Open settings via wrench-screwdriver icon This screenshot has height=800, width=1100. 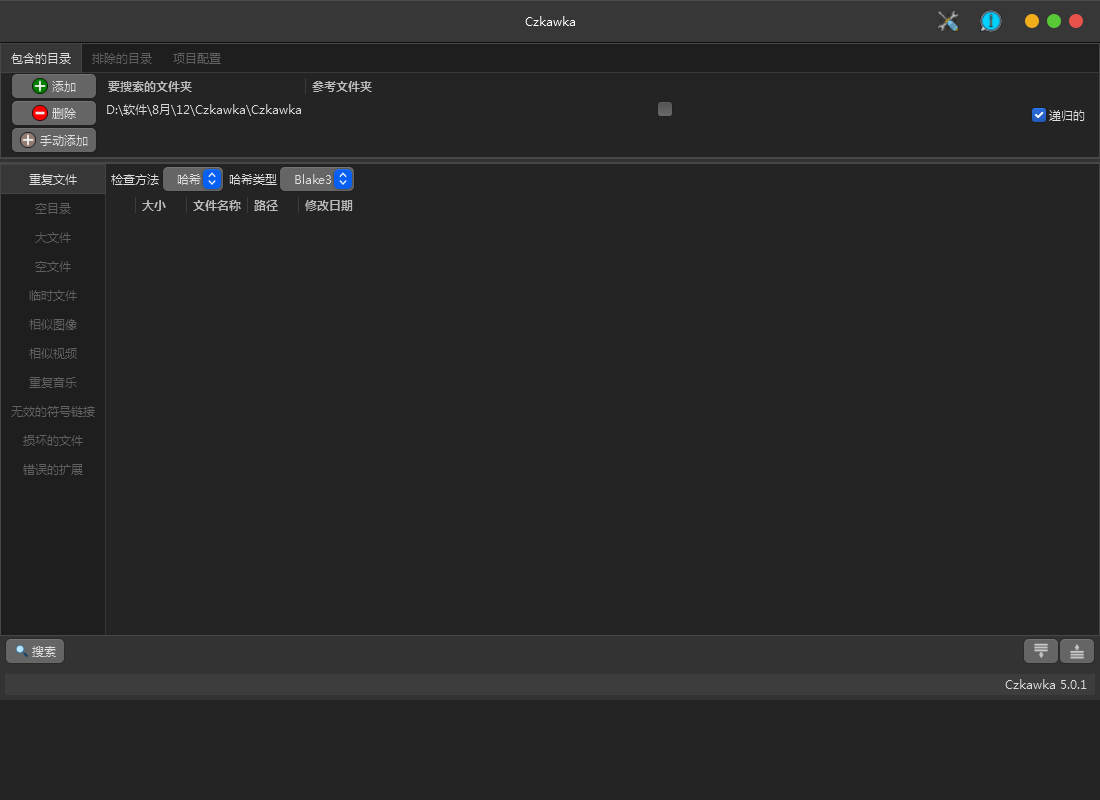(x=948, y=21)
